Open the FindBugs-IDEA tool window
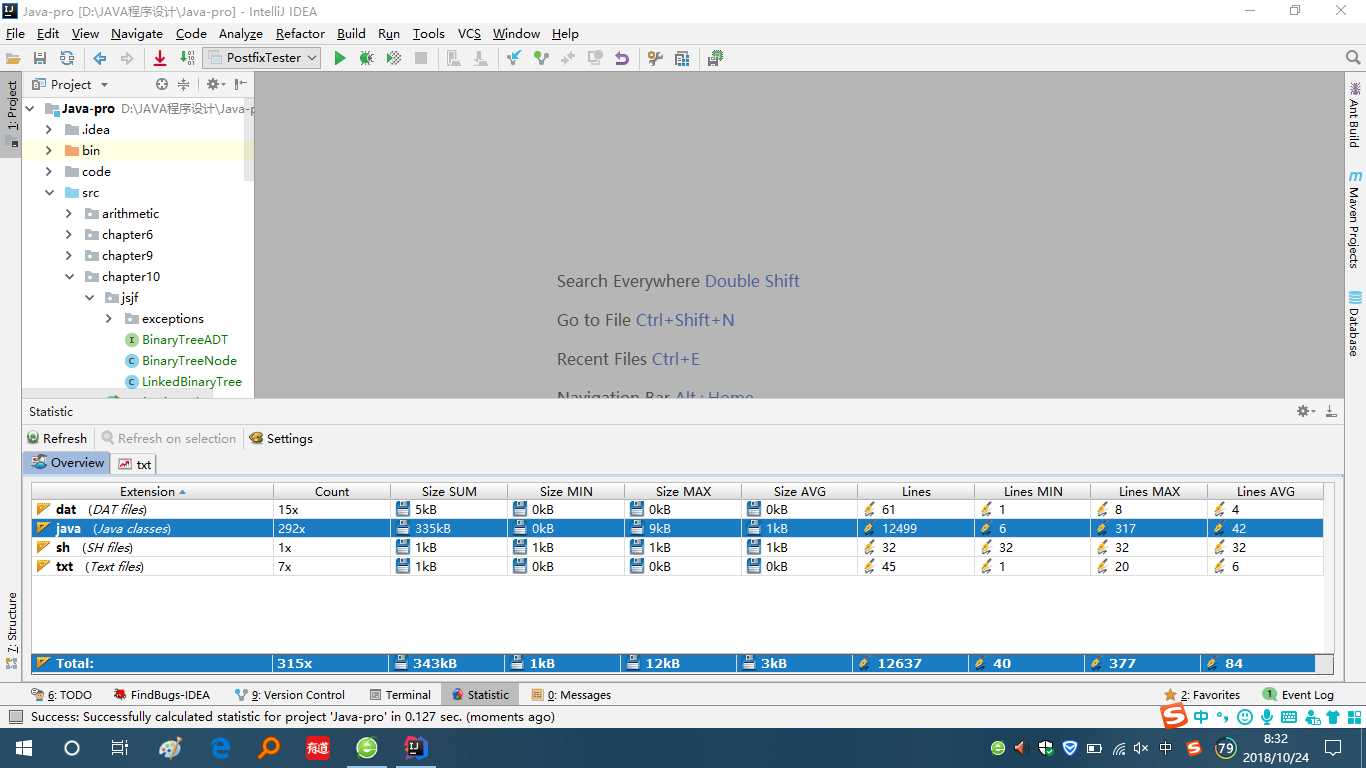The image size is (1366, 768). click(162, 694)
